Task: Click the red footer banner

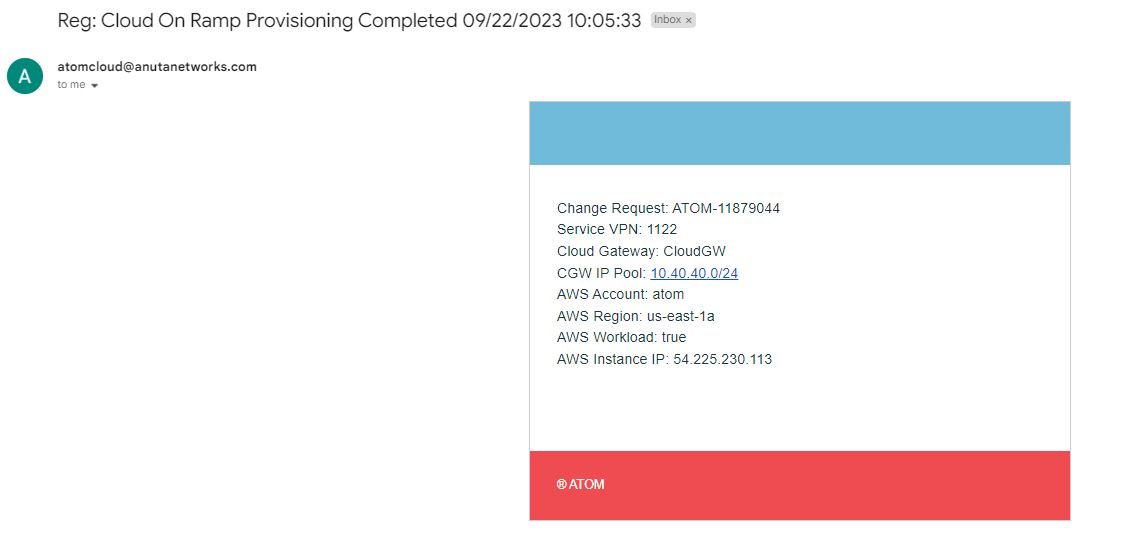Action: (x=799, y=485)
